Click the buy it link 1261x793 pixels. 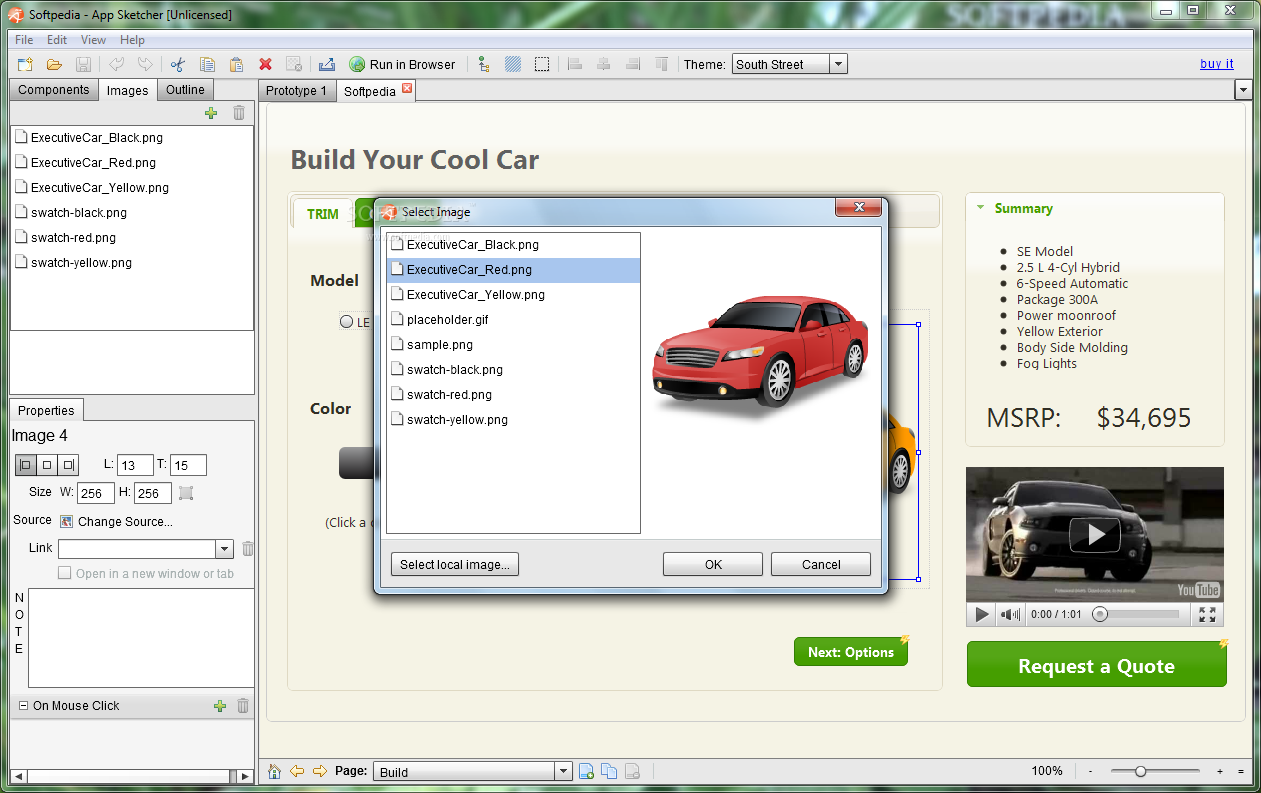tap(1217, 64)
